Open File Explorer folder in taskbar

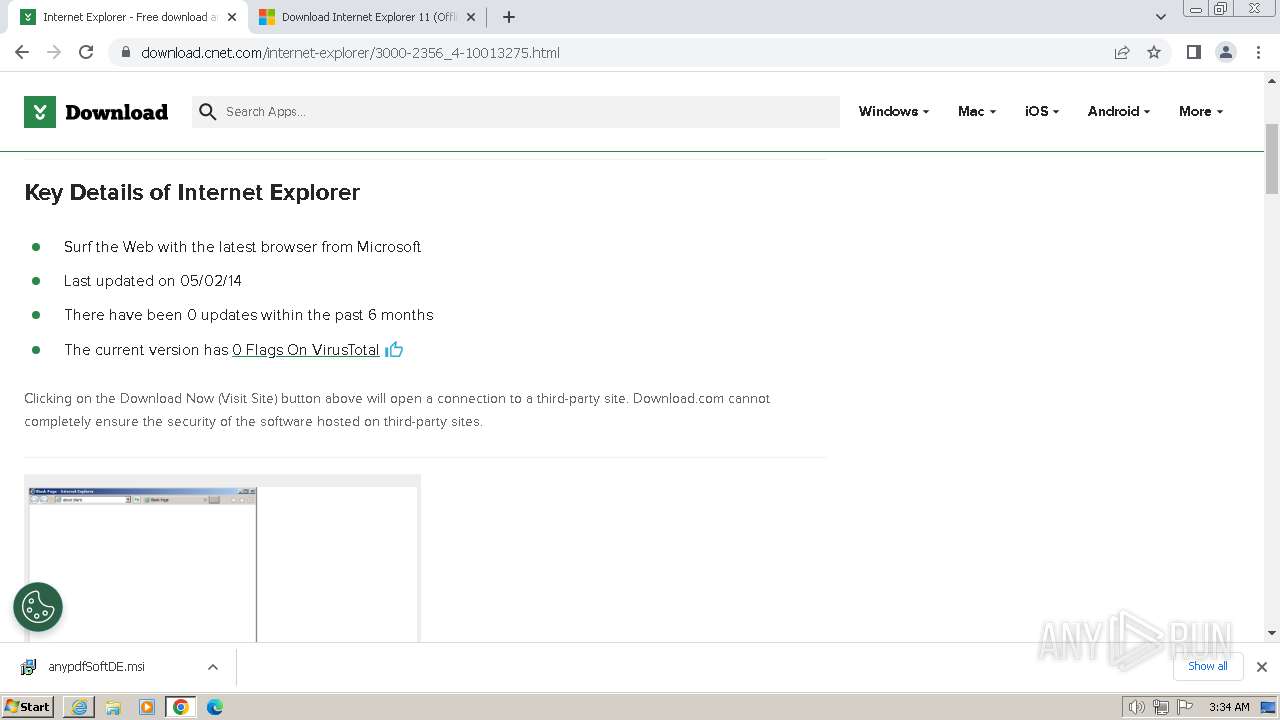113,707
